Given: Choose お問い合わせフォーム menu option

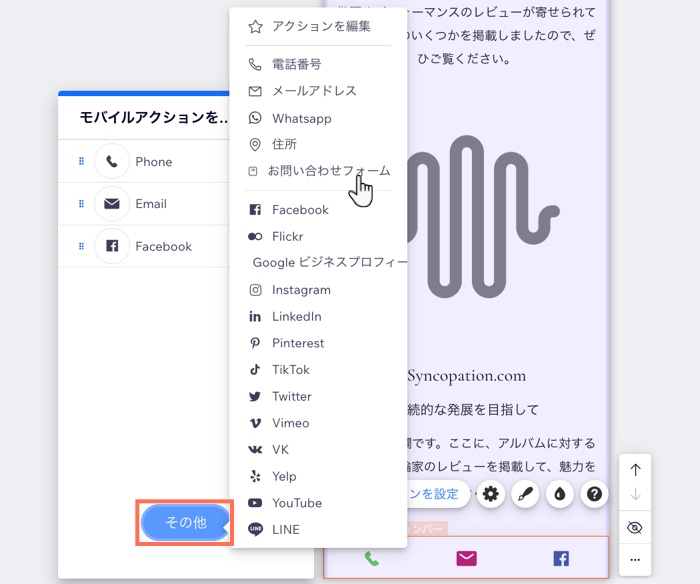Looking at the screenshot, I should (x=328, y=171).
